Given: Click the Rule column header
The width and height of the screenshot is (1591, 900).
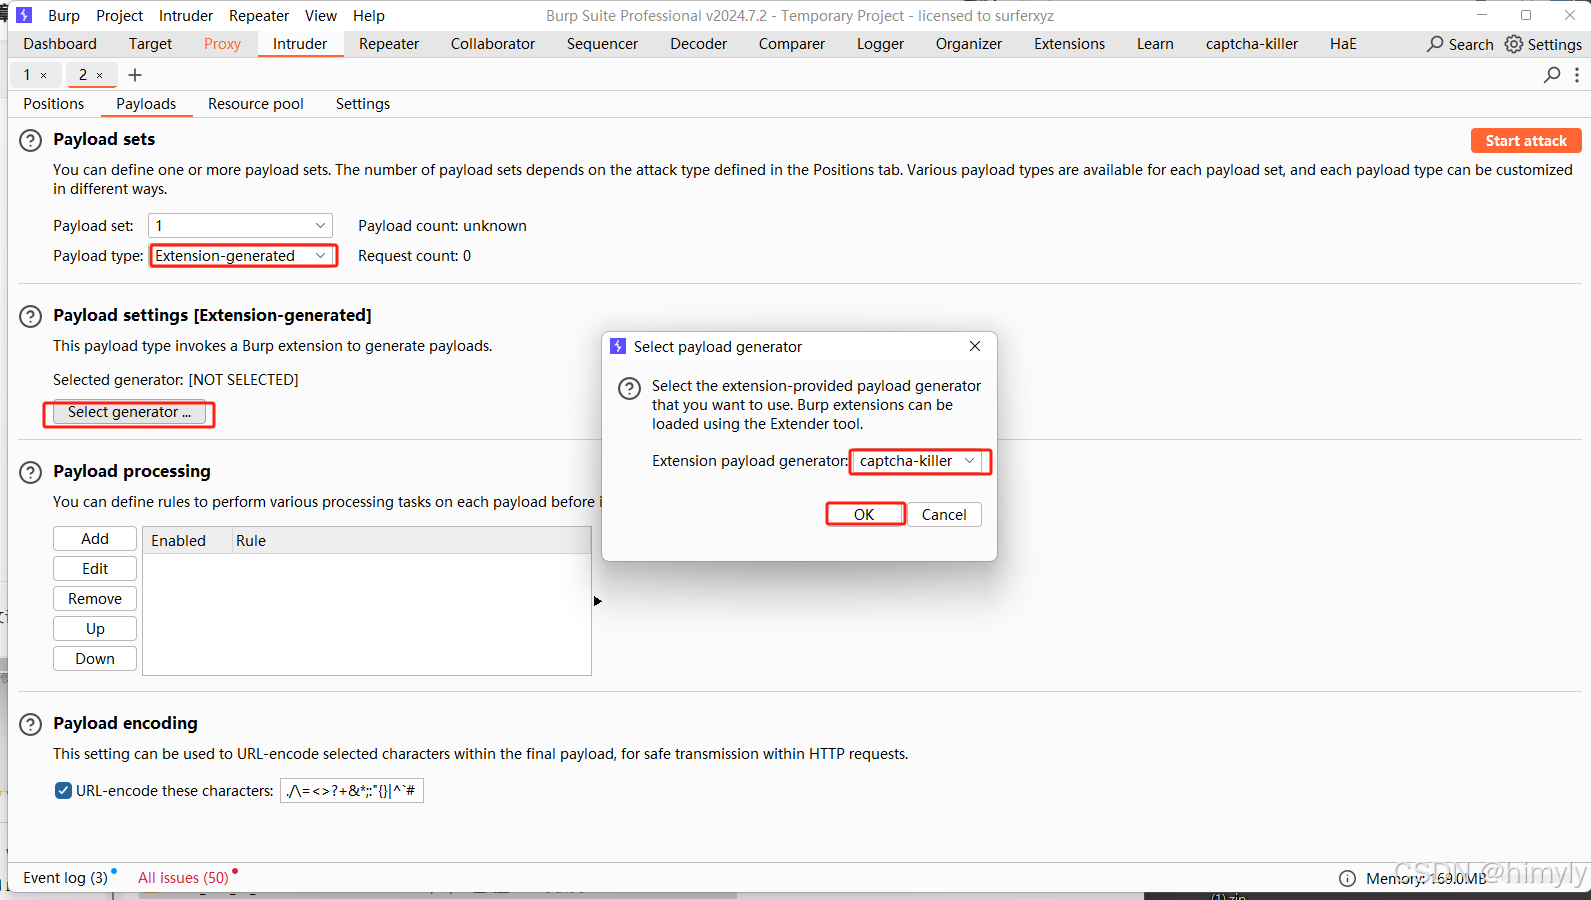Looking at the screenshot, I should 412,541.
